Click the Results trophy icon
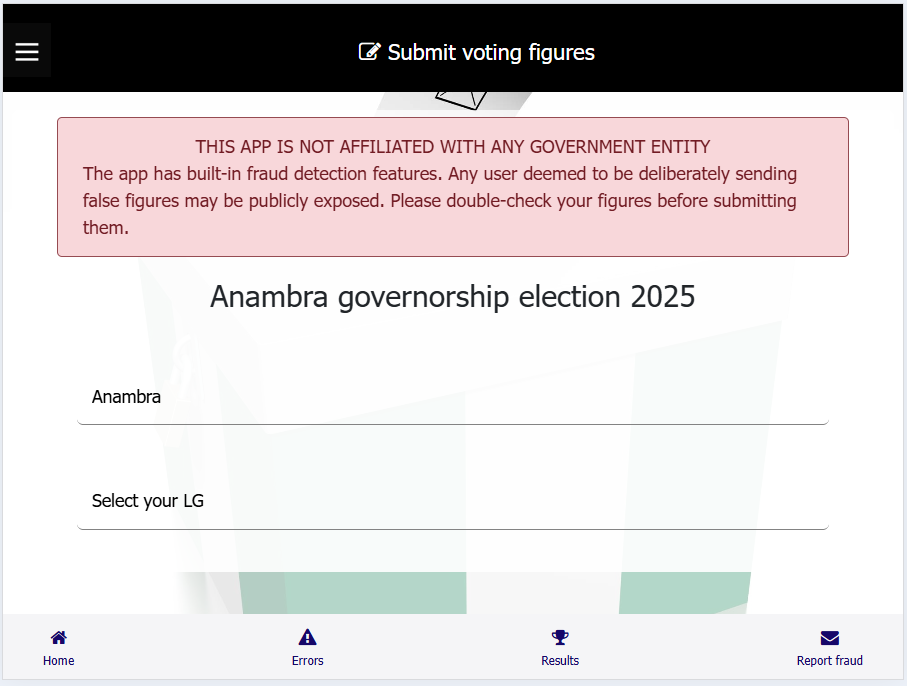Viewport: 907px width, 686px height. click(x=560, y=637)
